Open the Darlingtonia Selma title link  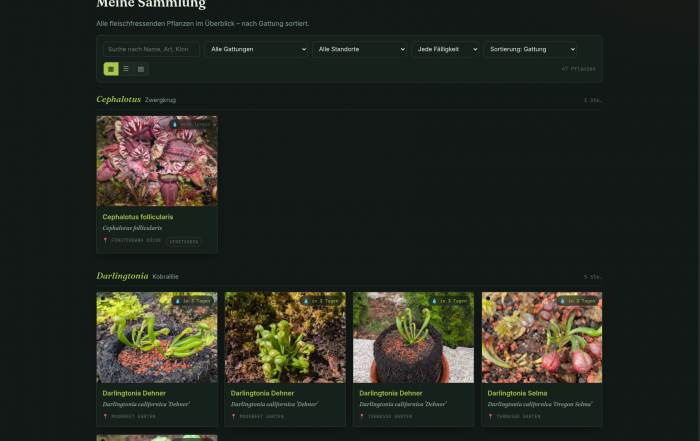click(x=517, y=393)
